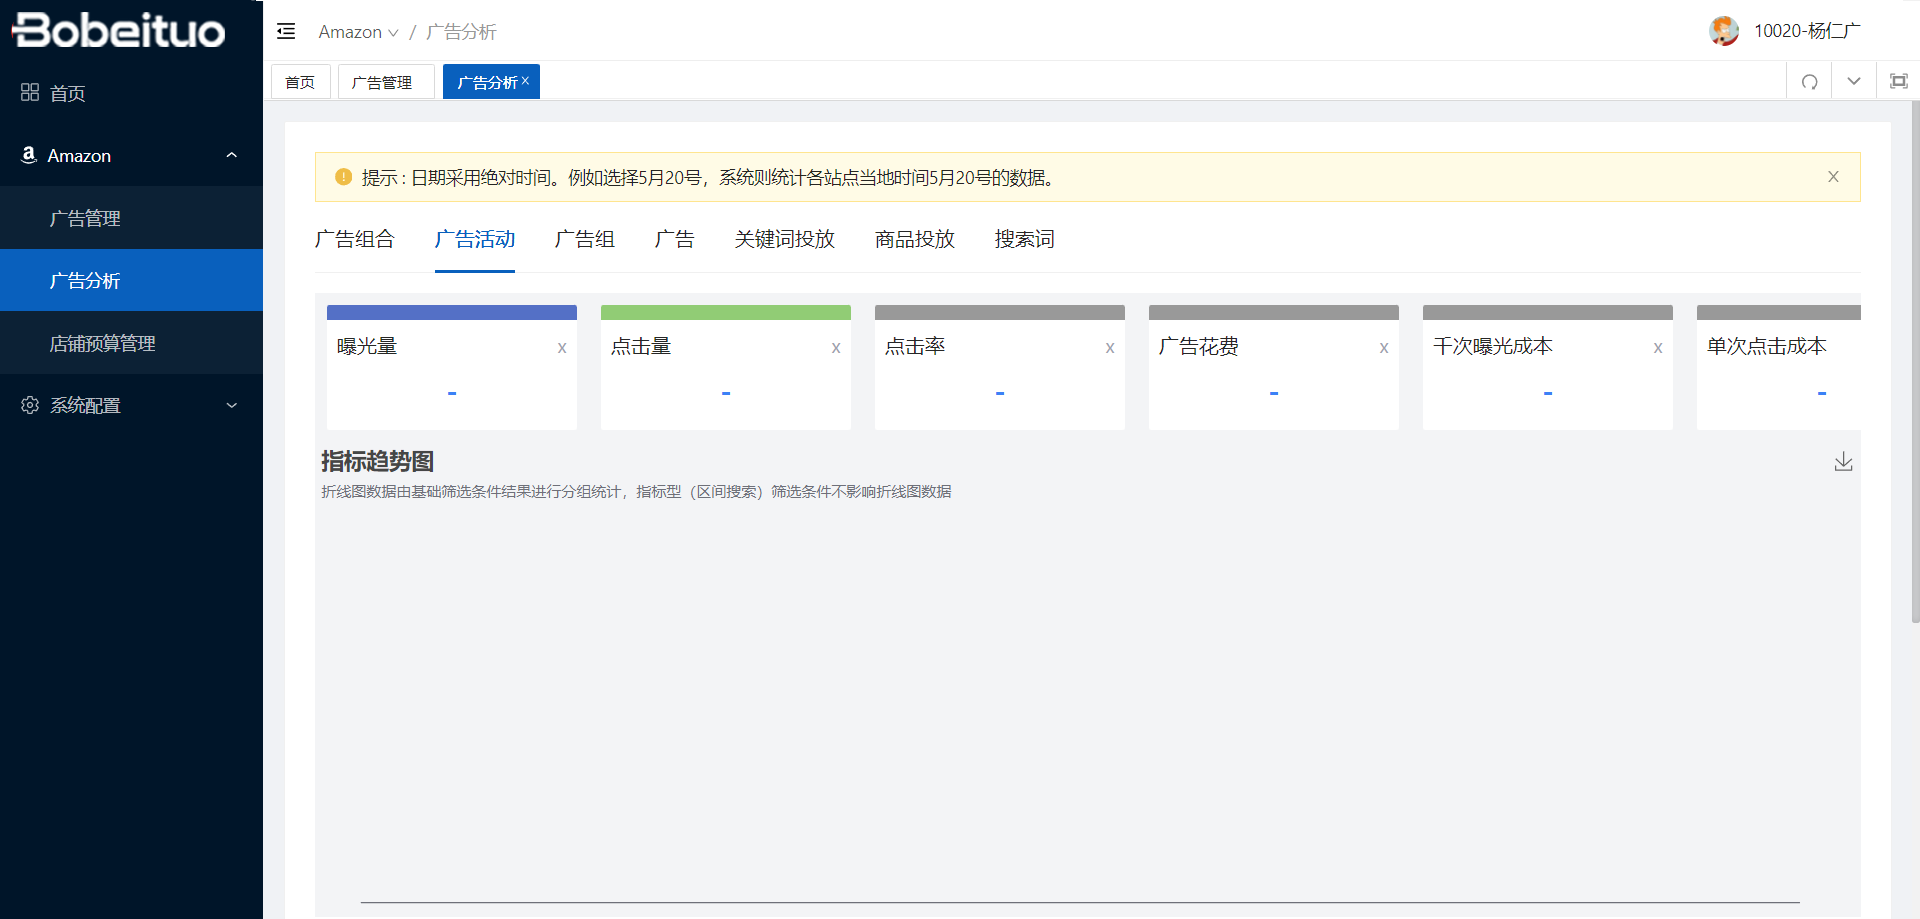
Task: Click the blue color bar on 曝光量
Action: pyautogui.click(x=452, y=312)
